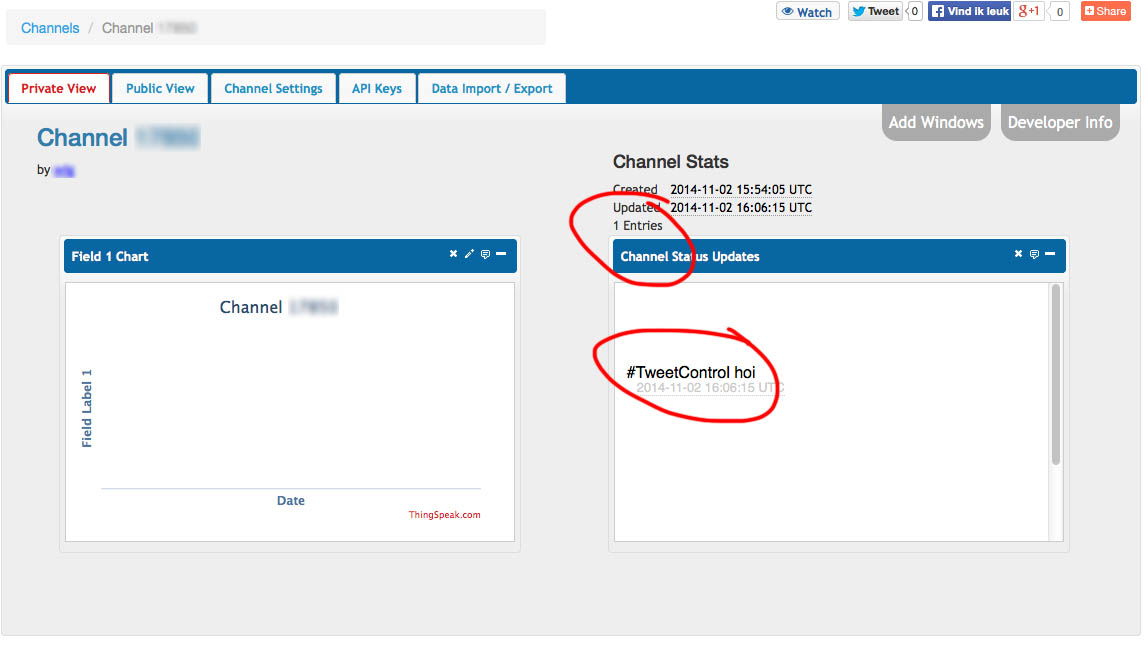The image size is (1148, 648).
Task: Open the blurred author link after 'by'
Action: (64, 171)
